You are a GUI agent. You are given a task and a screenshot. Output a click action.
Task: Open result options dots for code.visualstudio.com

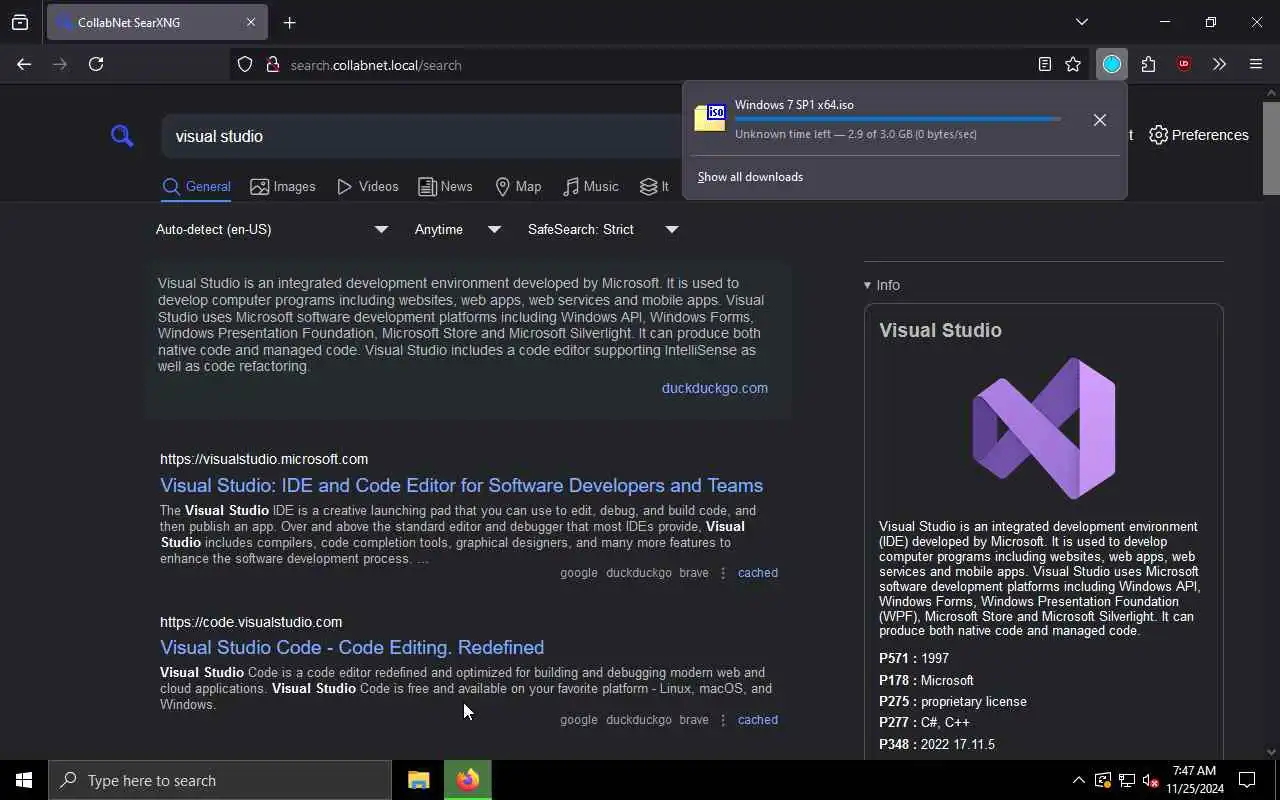click(723, 720)
